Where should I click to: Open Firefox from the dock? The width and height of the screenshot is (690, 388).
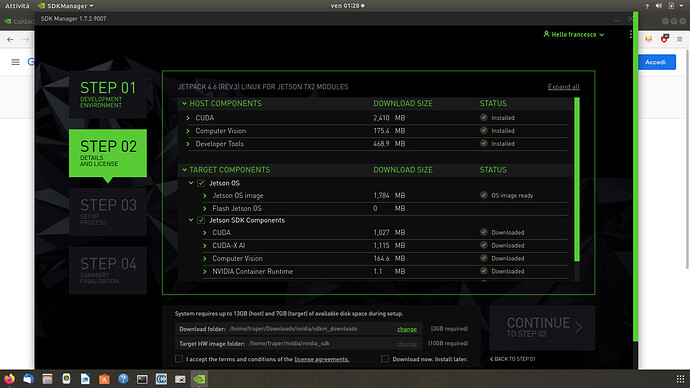(9, 379)
